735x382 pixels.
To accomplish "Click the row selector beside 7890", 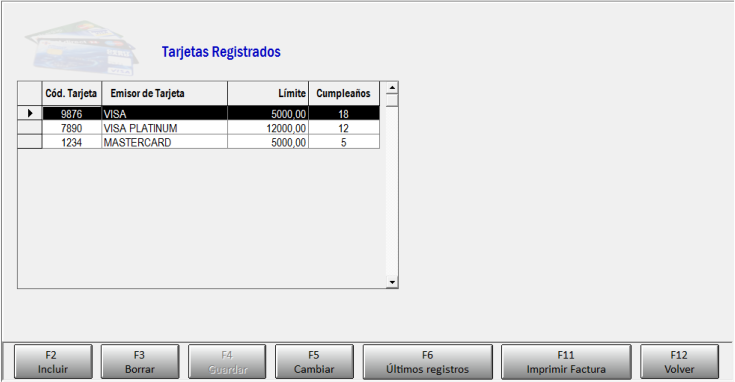I will pyautogui.click(x=30, y=127).
